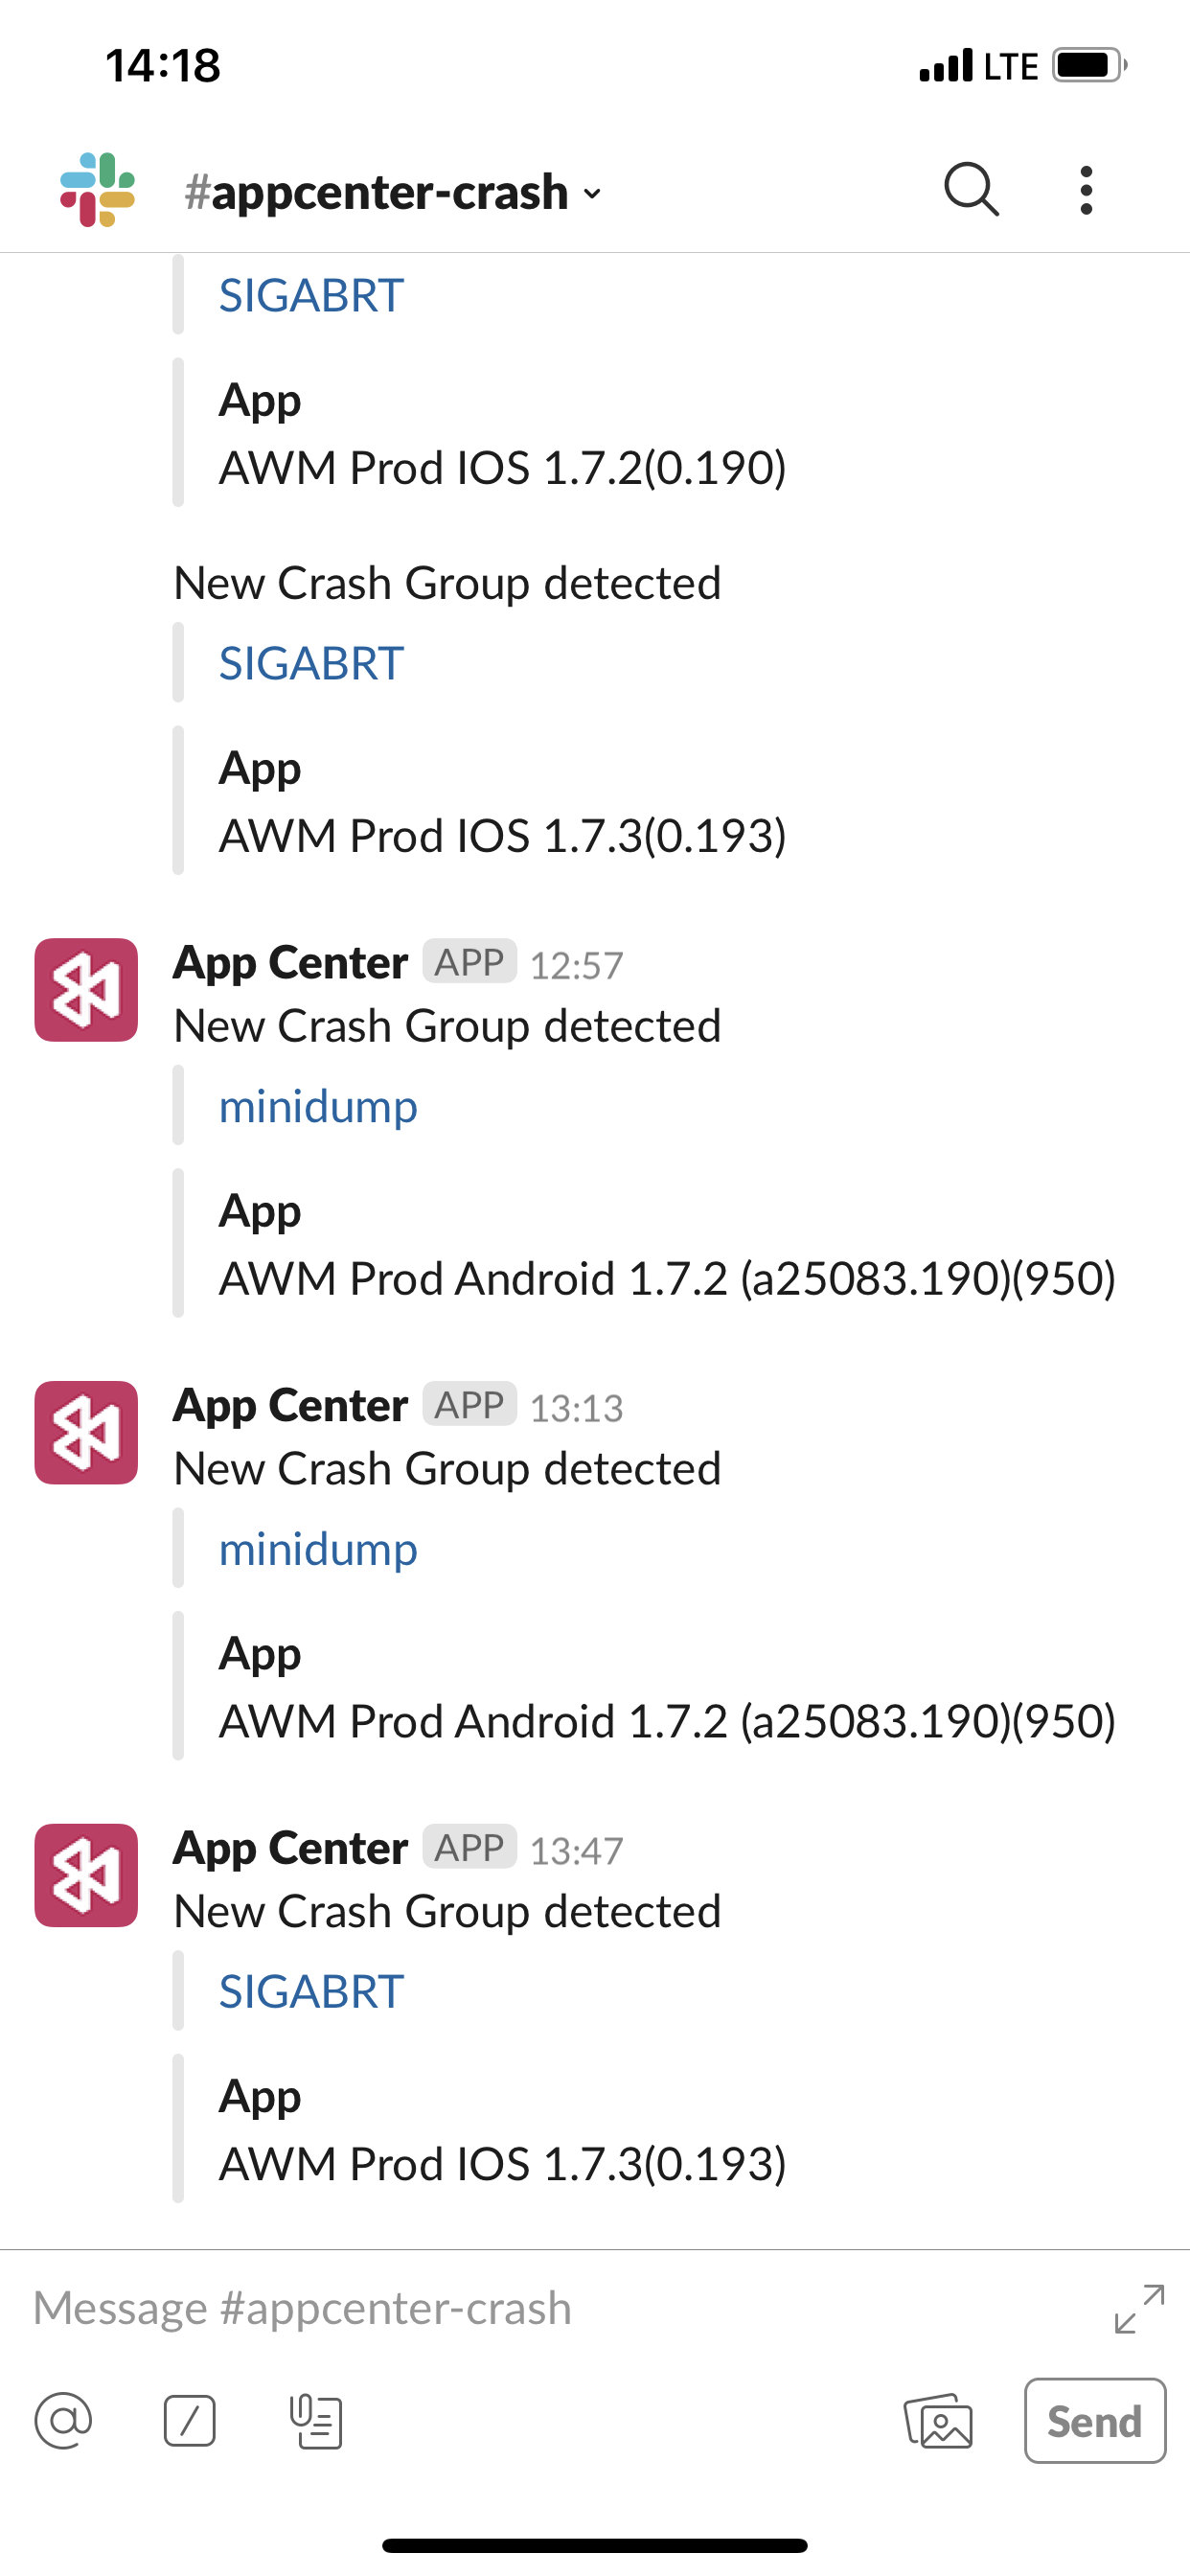Open search in the channel
The height and width of the screenshot is (2576, 1190).
point(971,190)
